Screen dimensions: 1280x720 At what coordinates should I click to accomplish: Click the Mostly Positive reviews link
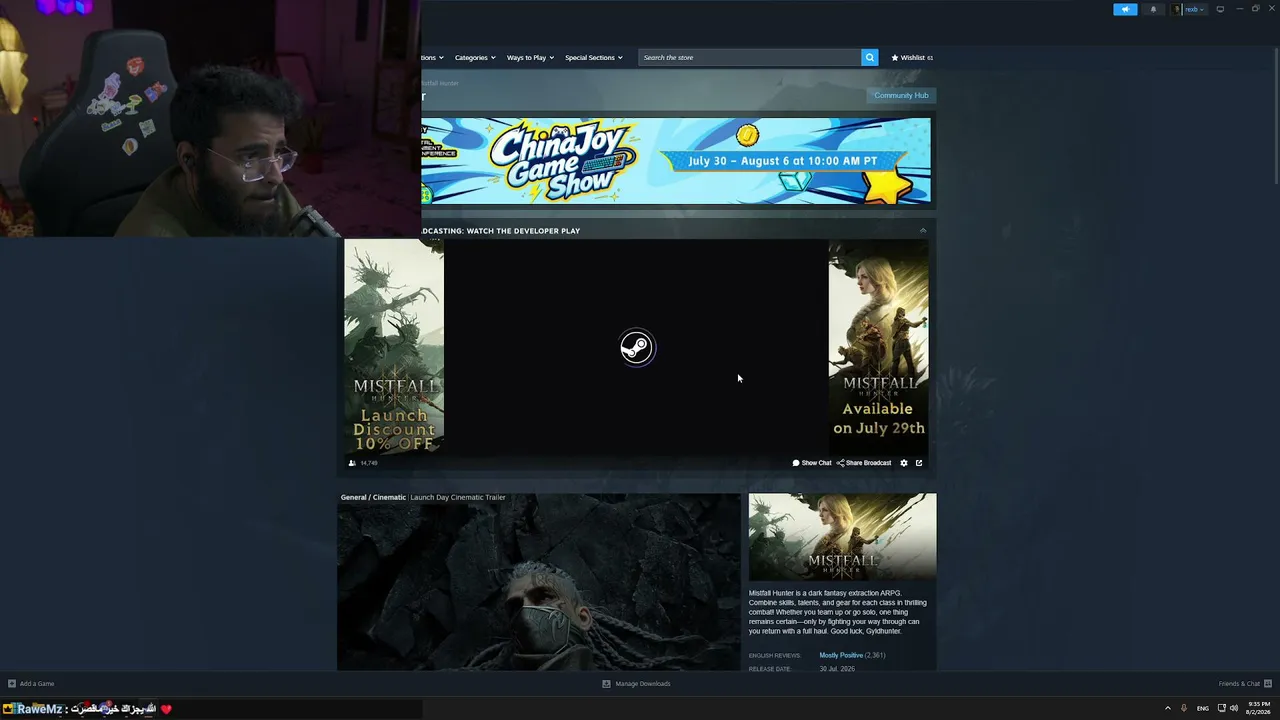841,655
